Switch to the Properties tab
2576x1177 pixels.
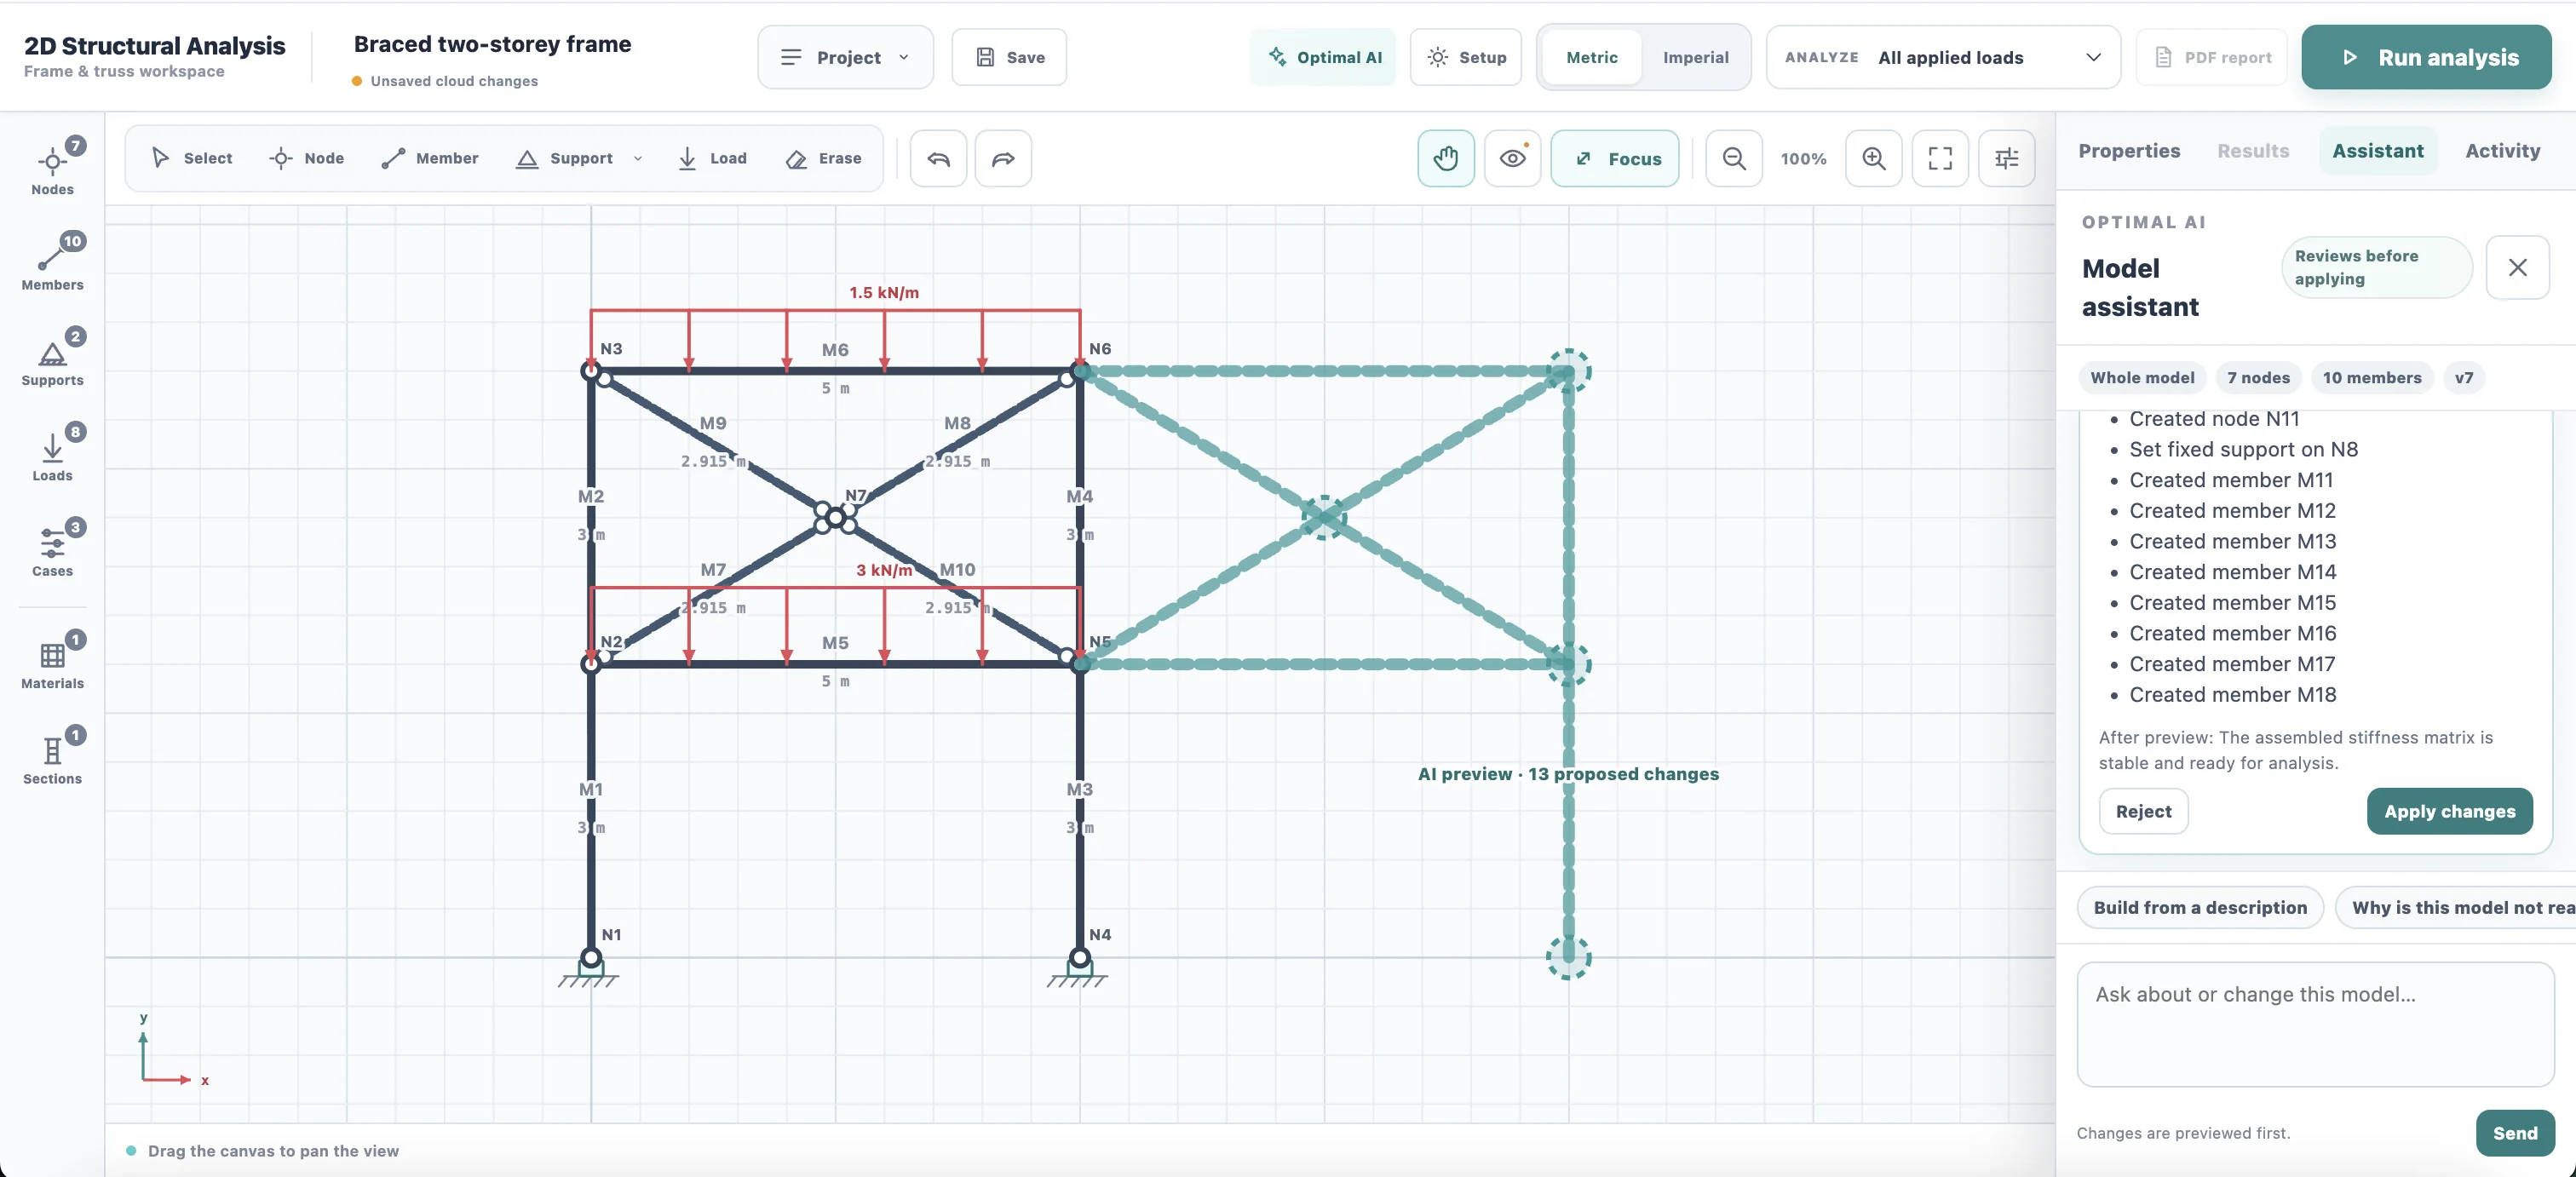pos(2129,151)
